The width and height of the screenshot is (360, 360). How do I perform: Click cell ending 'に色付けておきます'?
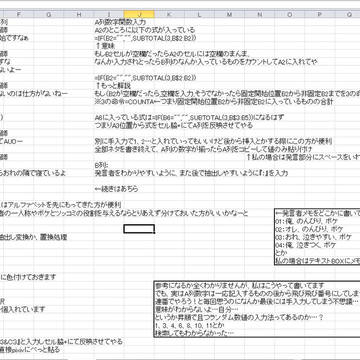pyautogui.click(x=28, y=277)
